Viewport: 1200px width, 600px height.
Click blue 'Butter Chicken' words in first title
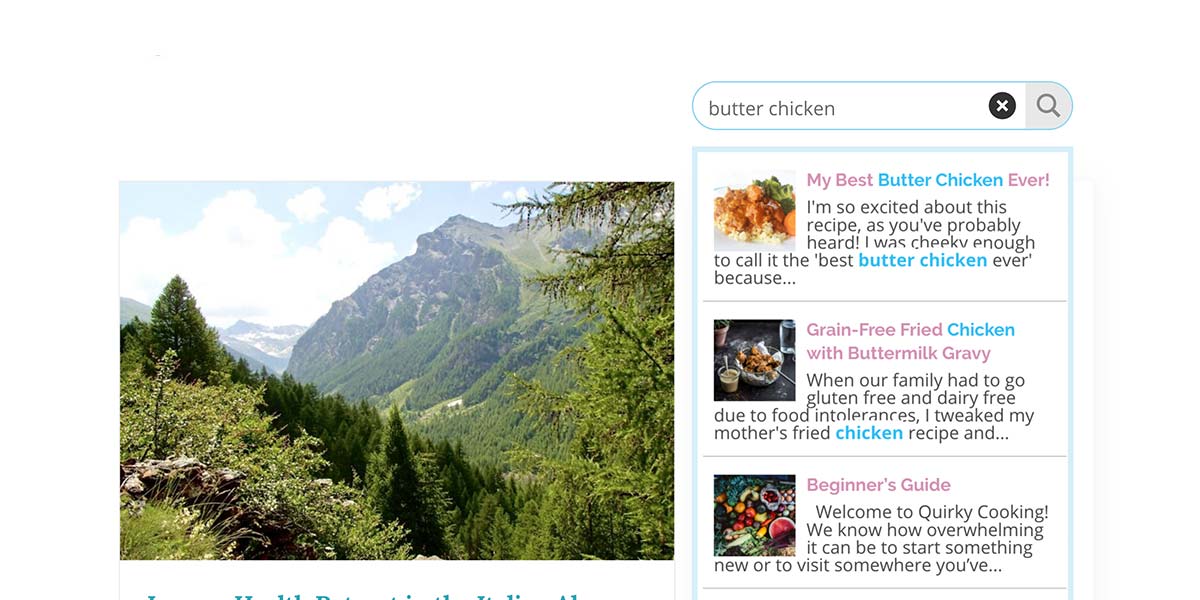pyautogui.click(x=940, y=180)
